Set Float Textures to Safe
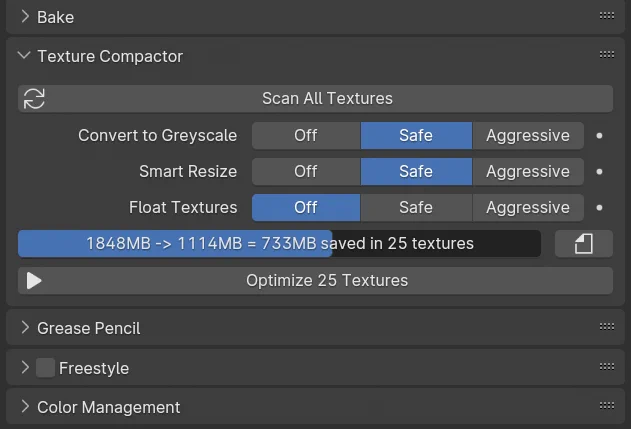 click(416, 208)
